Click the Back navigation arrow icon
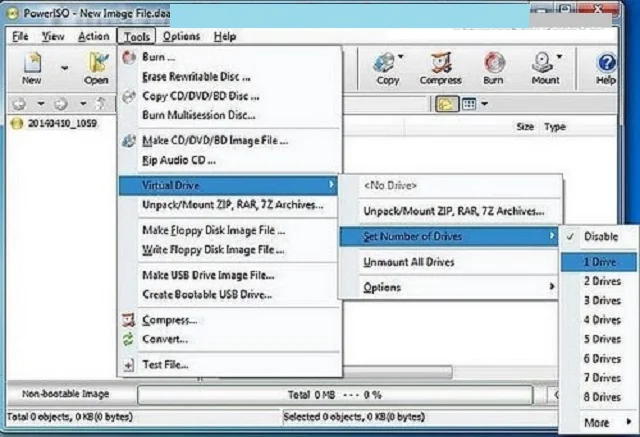Viewport: 640px width, 437px height. (19, 104)
